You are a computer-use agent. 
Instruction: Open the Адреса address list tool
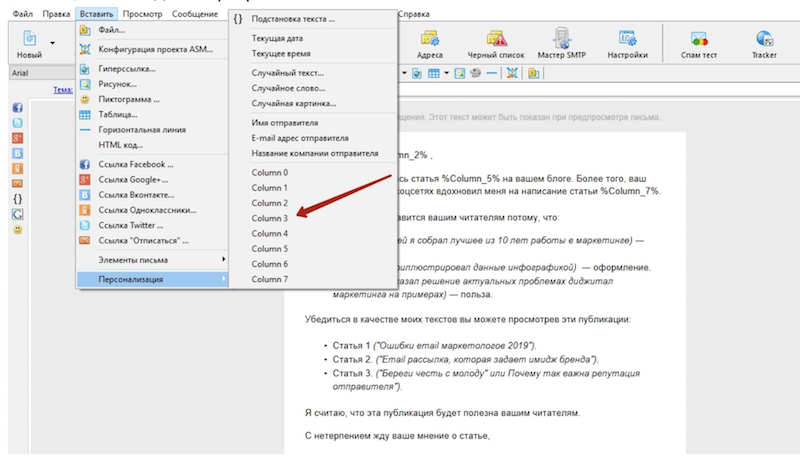pos(430,44)
